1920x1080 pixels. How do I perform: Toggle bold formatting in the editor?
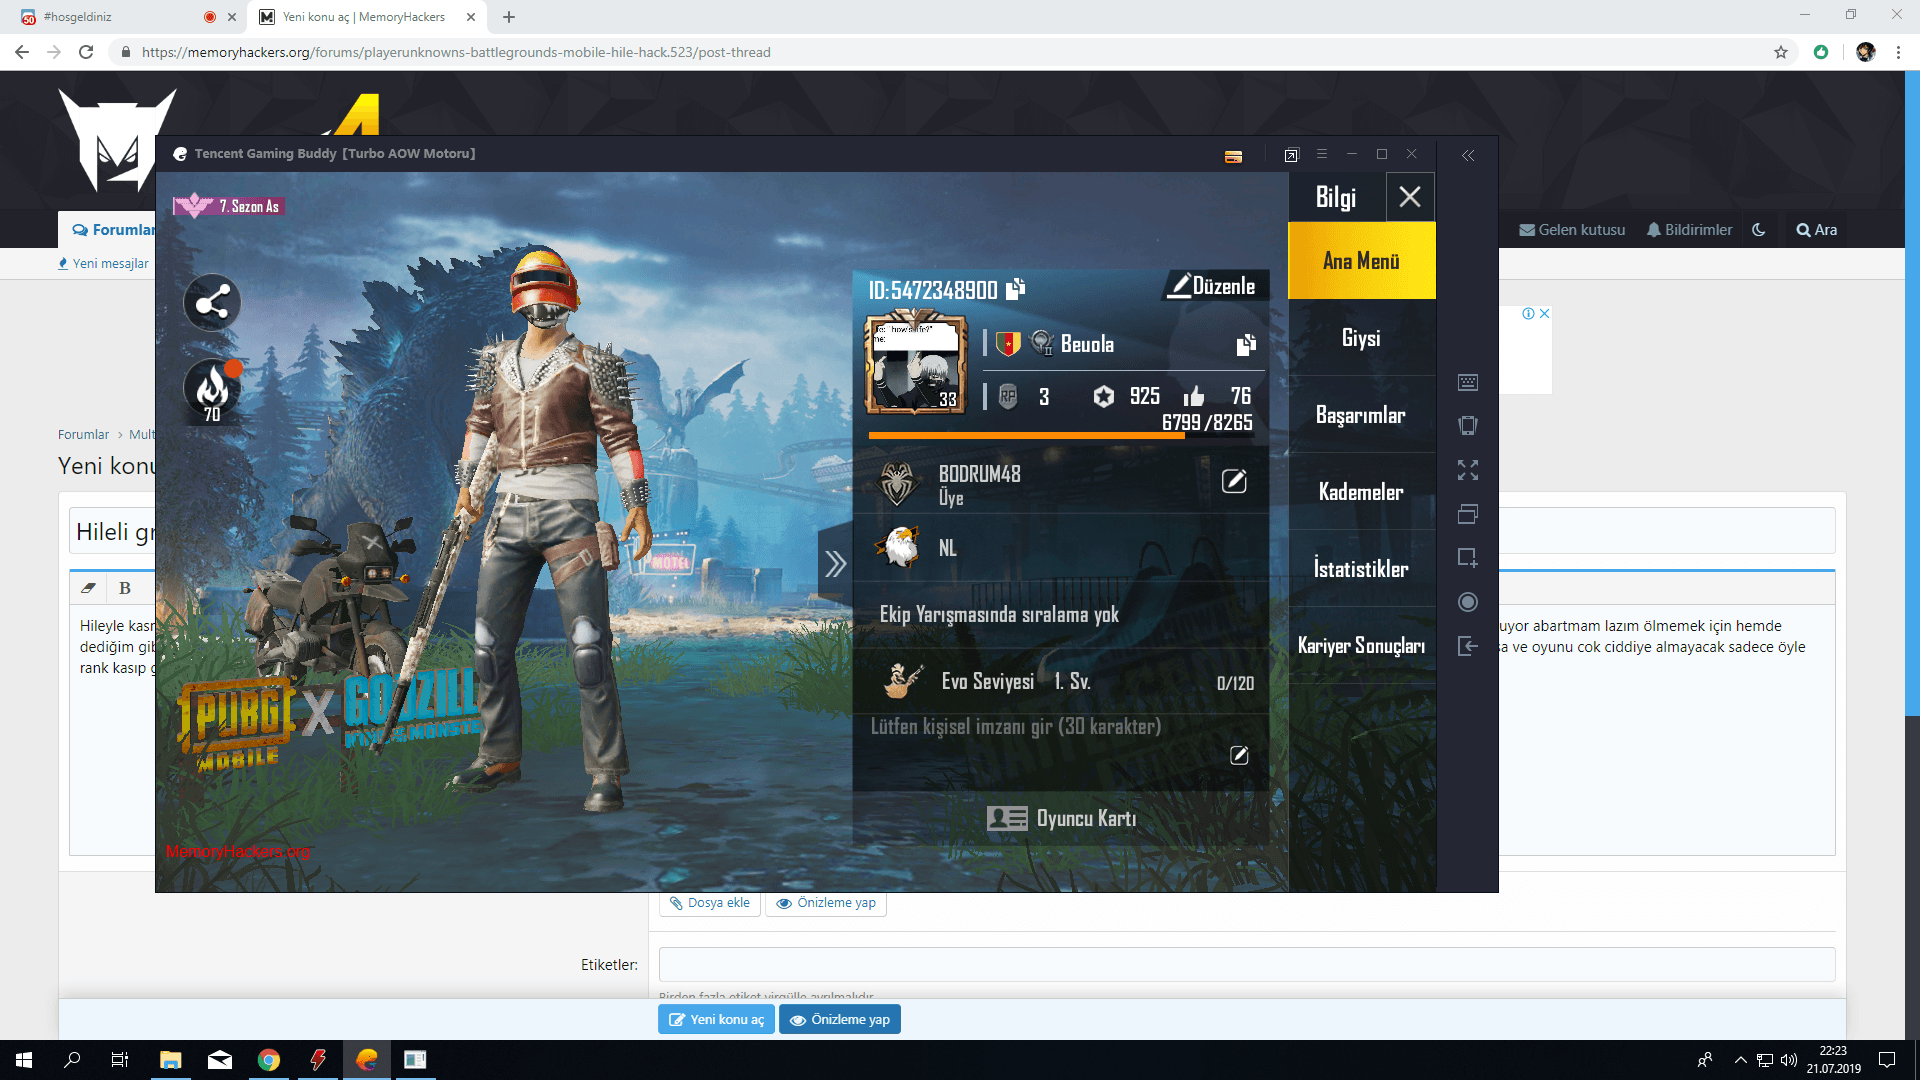coord(125,588)
